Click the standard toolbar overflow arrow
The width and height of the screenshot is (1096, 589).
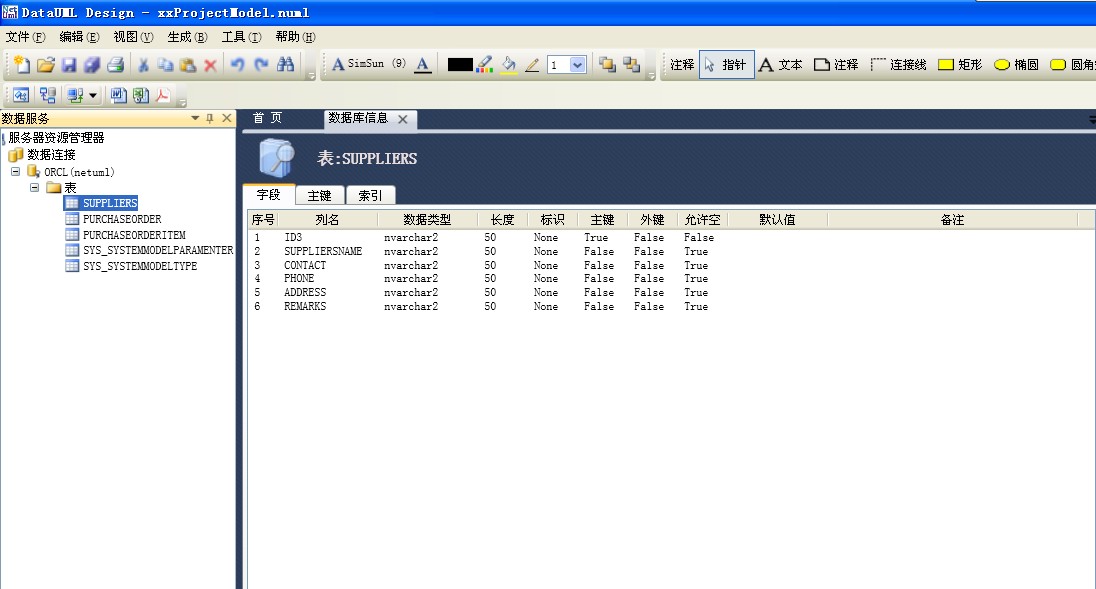(x=312, y=75)
